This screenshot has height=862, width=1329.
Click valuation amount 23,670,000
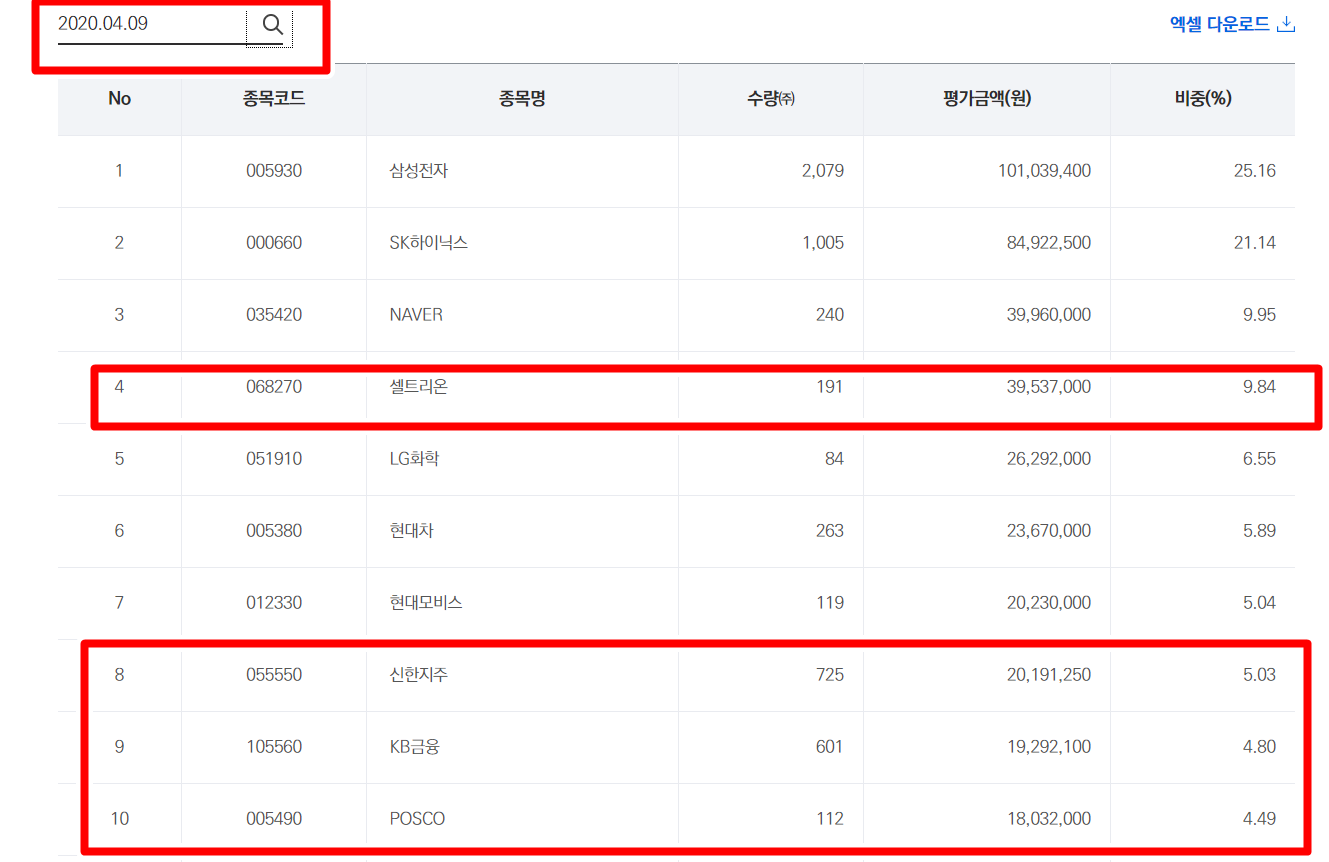coord(1049,531)
